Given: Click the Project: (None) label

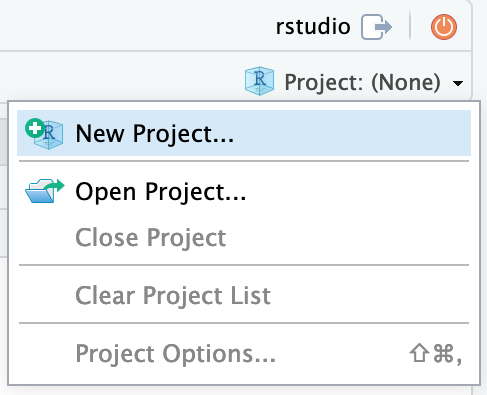Looking at the screenshot, I should pos(362,82).
